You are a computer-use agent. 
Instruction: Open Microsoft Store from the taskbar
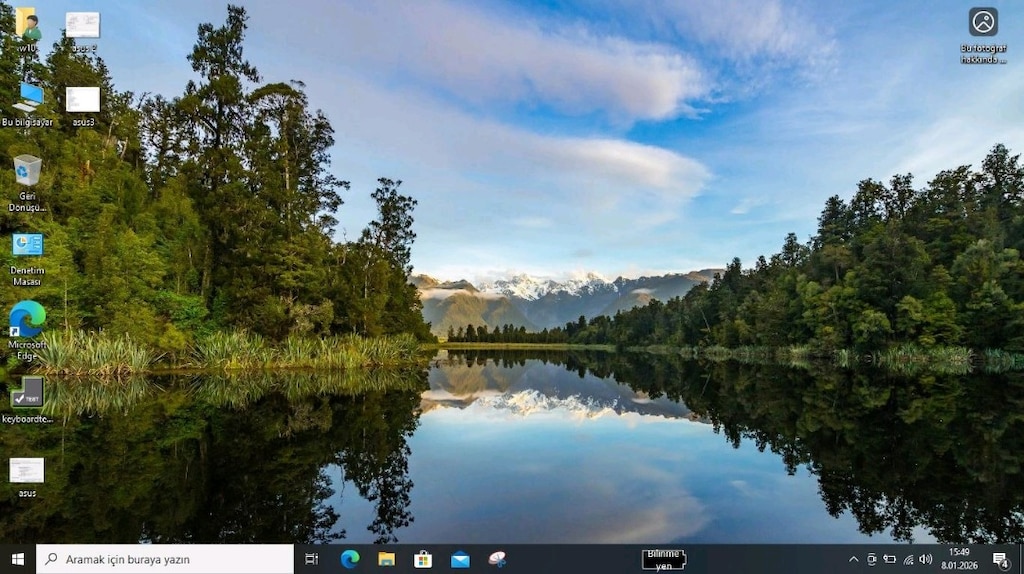423,559
